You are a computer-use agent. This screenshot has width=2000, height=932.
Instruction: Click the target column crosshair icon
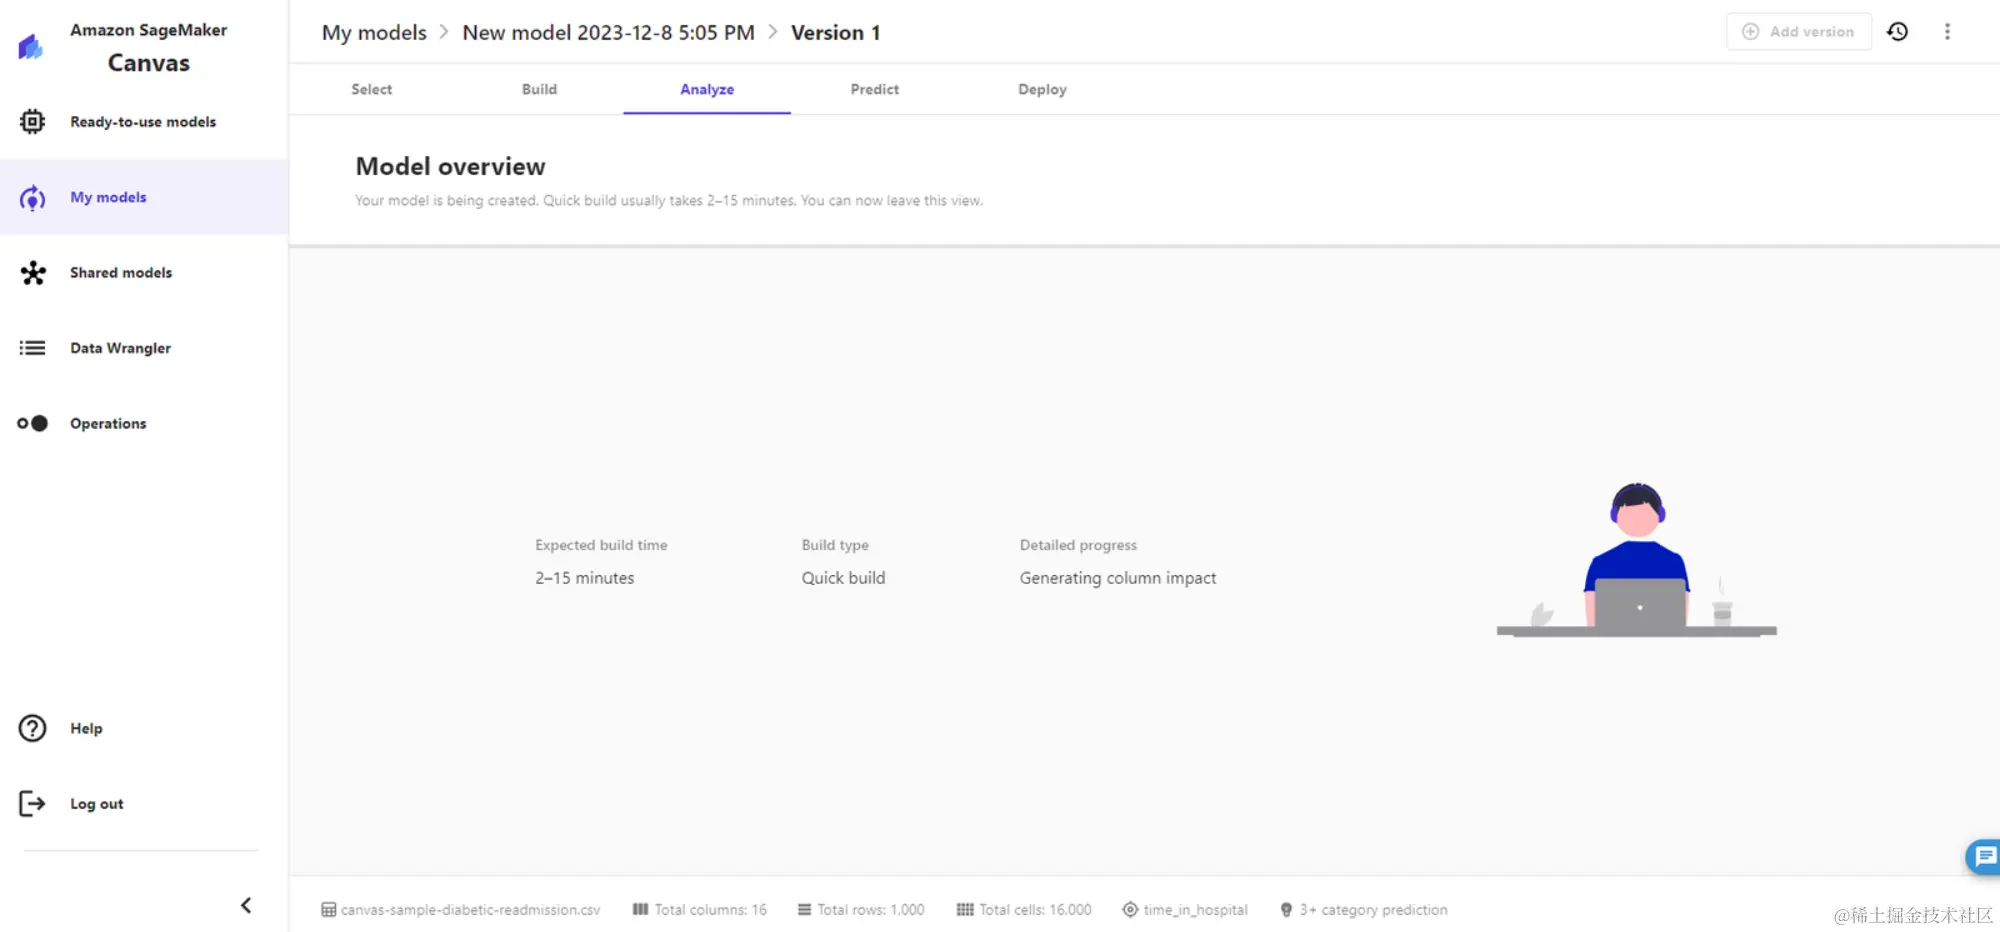coord(1130,910)
